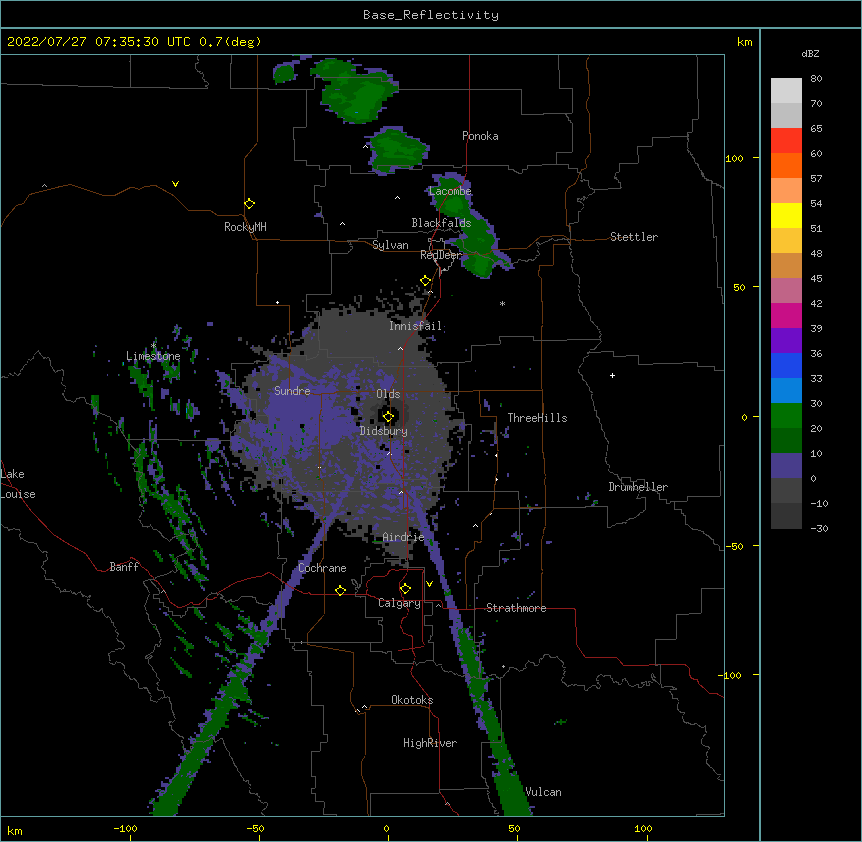Viewport: 862px width, 842px height.
Task: Pick the light gray 70-80 dBZ legend swatch
Action: pyautogui.click(x=786, y=91)
